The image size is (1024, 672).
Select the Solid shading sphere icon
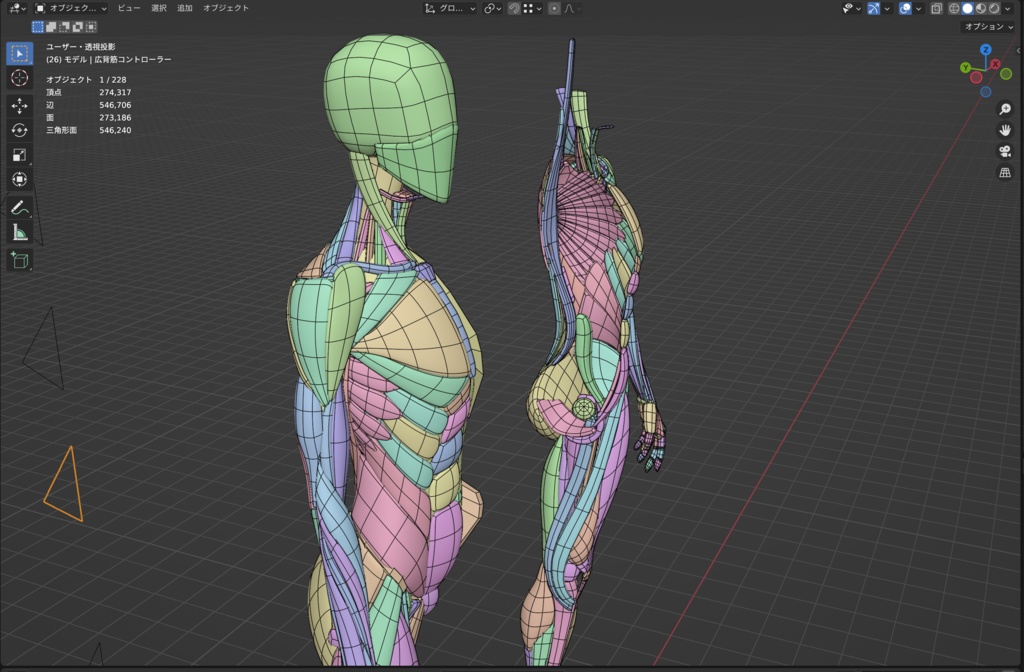click(x=967, y=9)
